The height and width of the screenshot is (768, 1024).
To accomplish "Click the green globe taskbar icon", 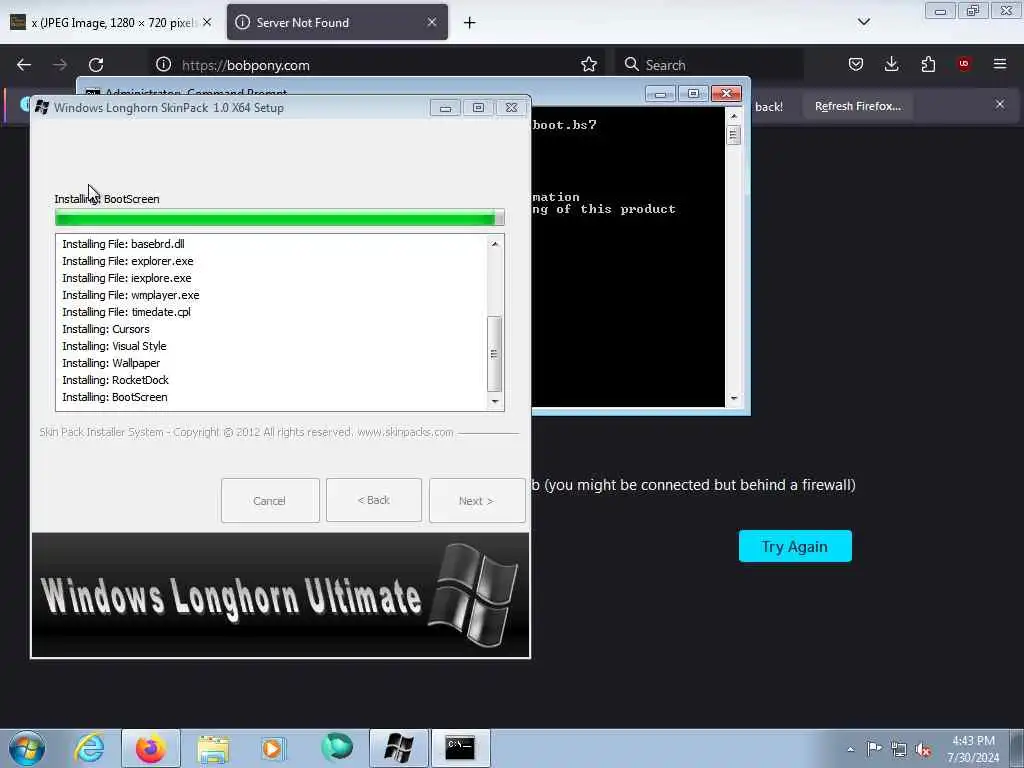I will (x=337, y=747).
